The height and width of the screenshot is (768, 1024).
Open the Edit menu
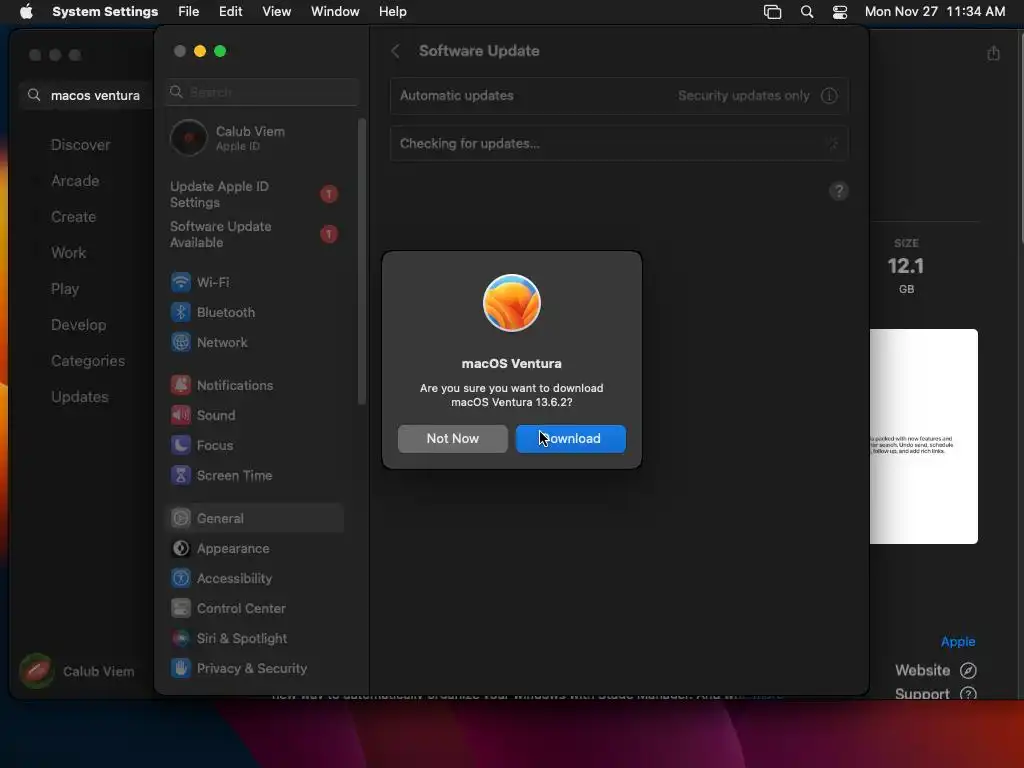tap(231, 11)
